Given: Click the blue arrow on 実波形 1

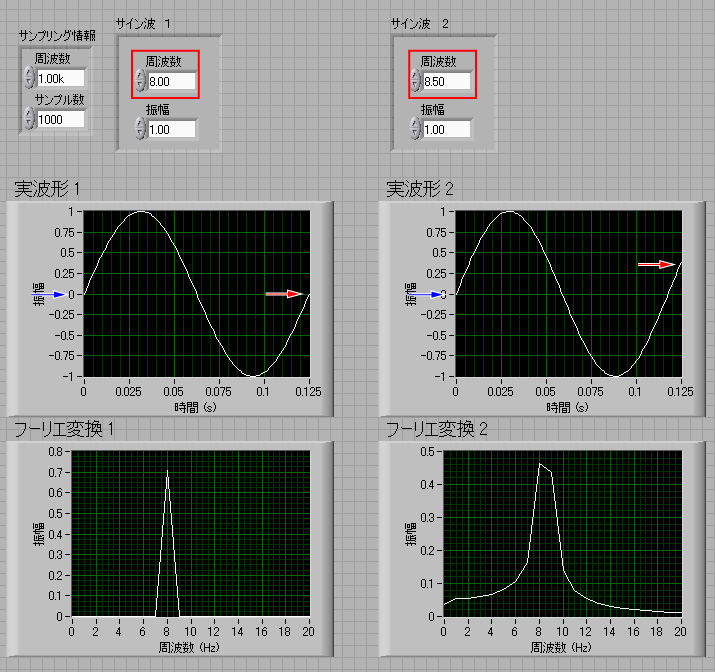Looking at the screenshot, I should pos(58,294).
